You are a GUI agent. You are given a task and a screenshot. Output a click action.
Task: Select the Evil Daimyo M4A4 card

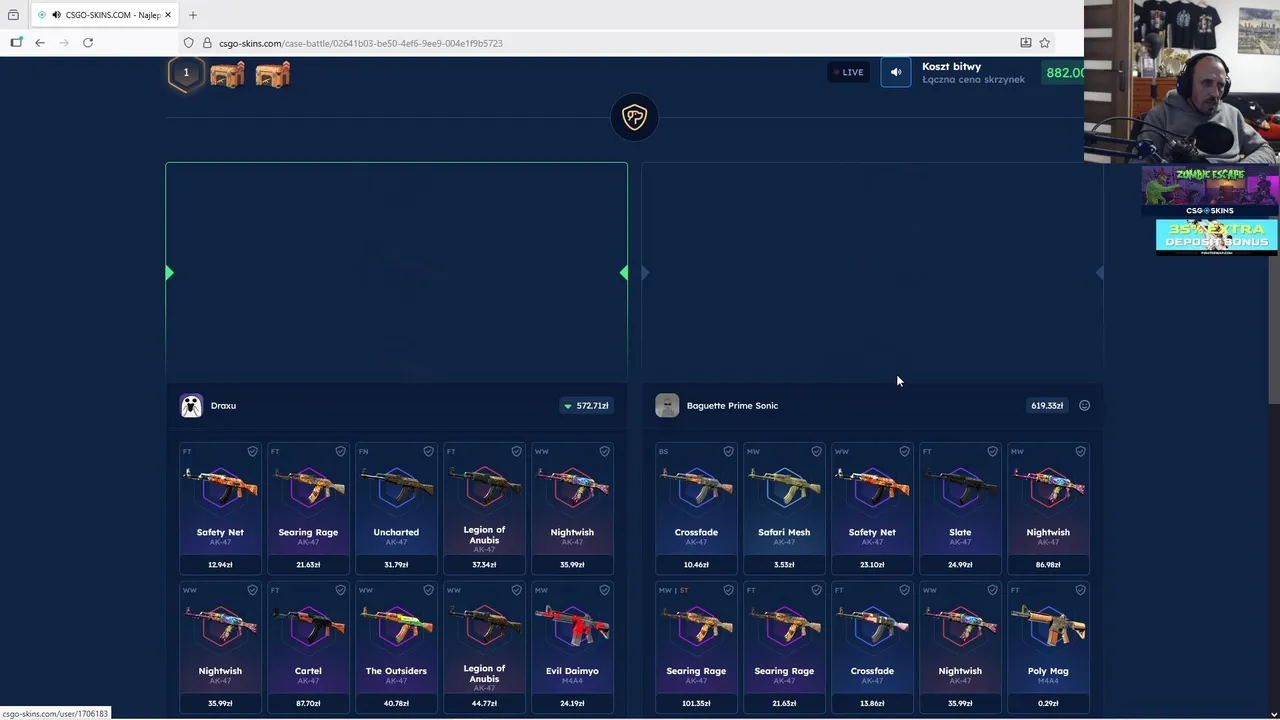[572, 647]
